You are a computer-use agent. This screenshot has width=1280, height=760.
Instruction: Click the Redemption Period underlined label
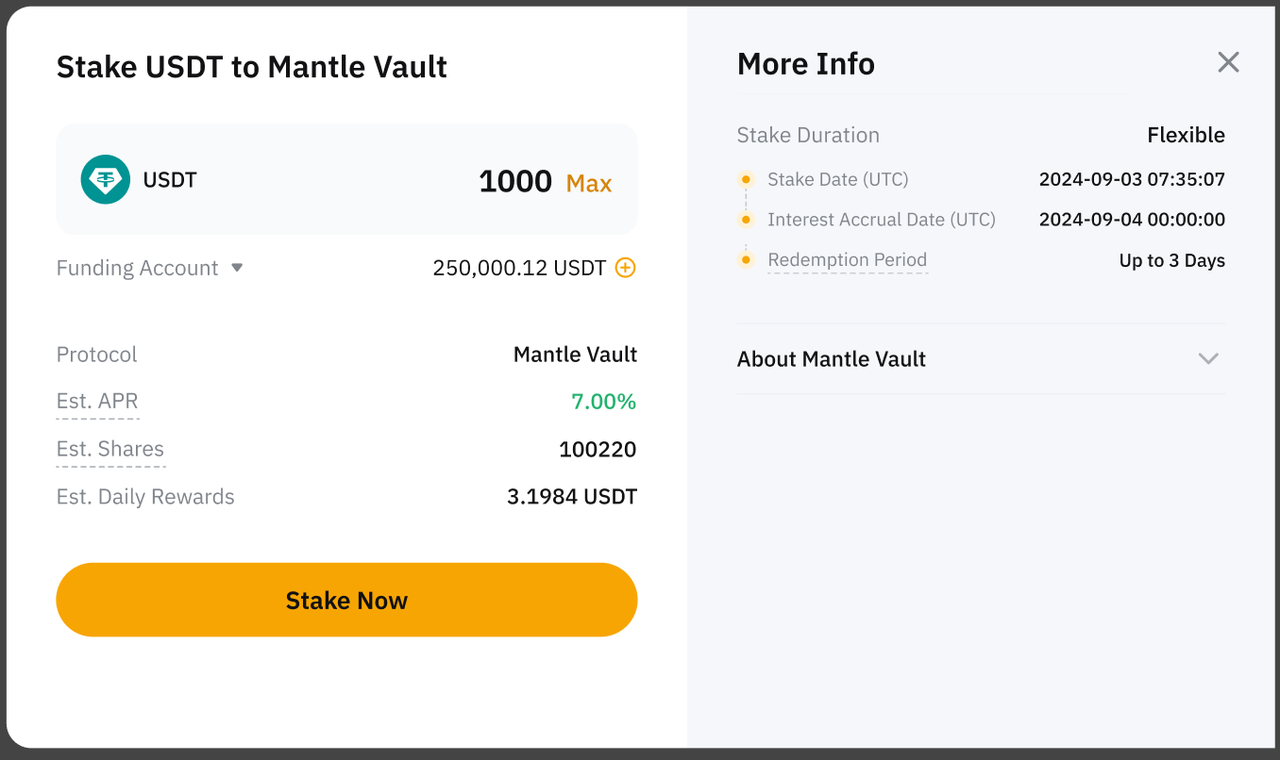[x=847, y=259]
